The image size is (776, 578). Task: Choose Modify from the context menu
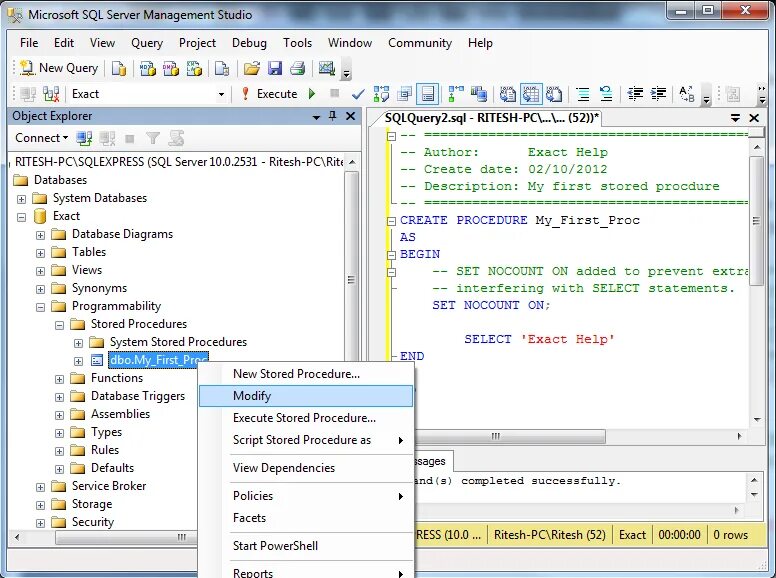pos(306,396)
